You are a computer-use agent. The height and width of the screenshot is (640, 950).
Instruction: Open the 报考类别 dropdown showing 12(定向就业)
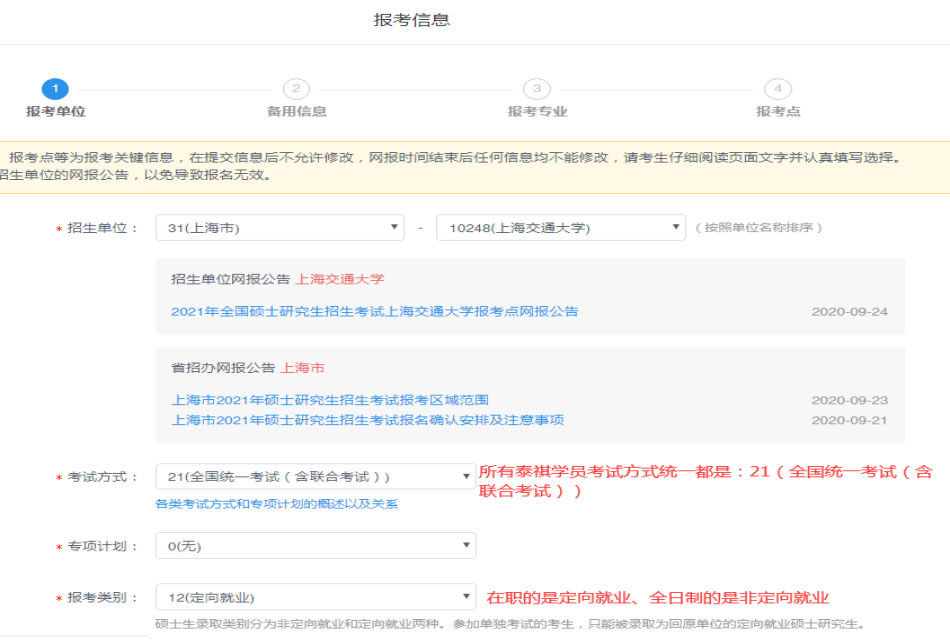[x=315, y=598]
